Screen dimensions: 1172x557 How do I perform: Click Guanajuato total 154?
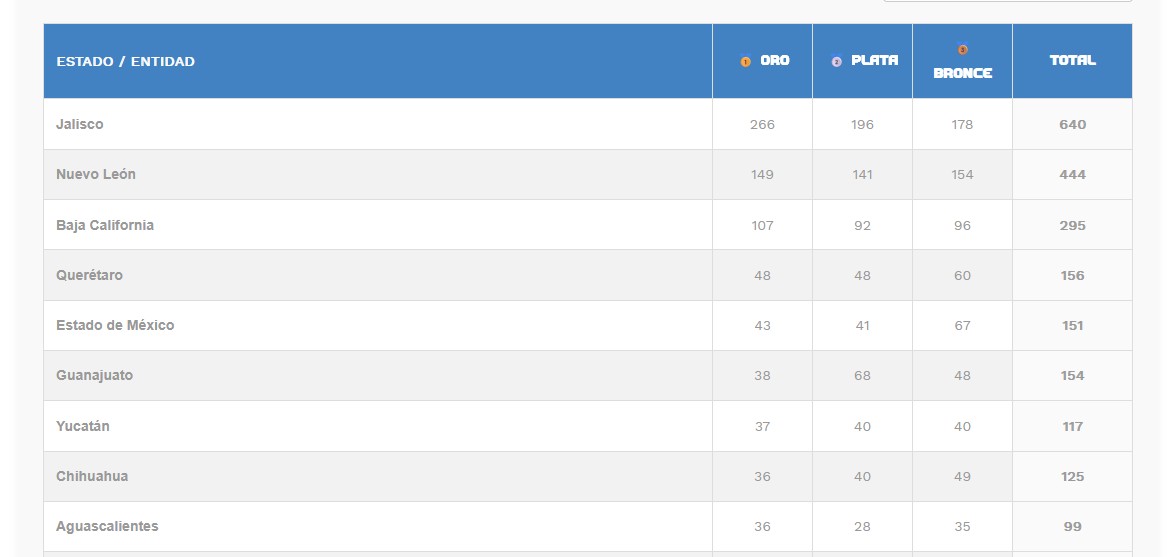tap(1073, 376)
